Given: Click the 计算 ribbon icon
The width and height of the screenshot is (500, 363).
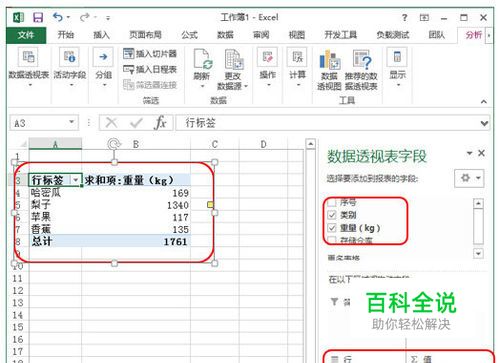Looking at the screenshot, I should 297,57.
